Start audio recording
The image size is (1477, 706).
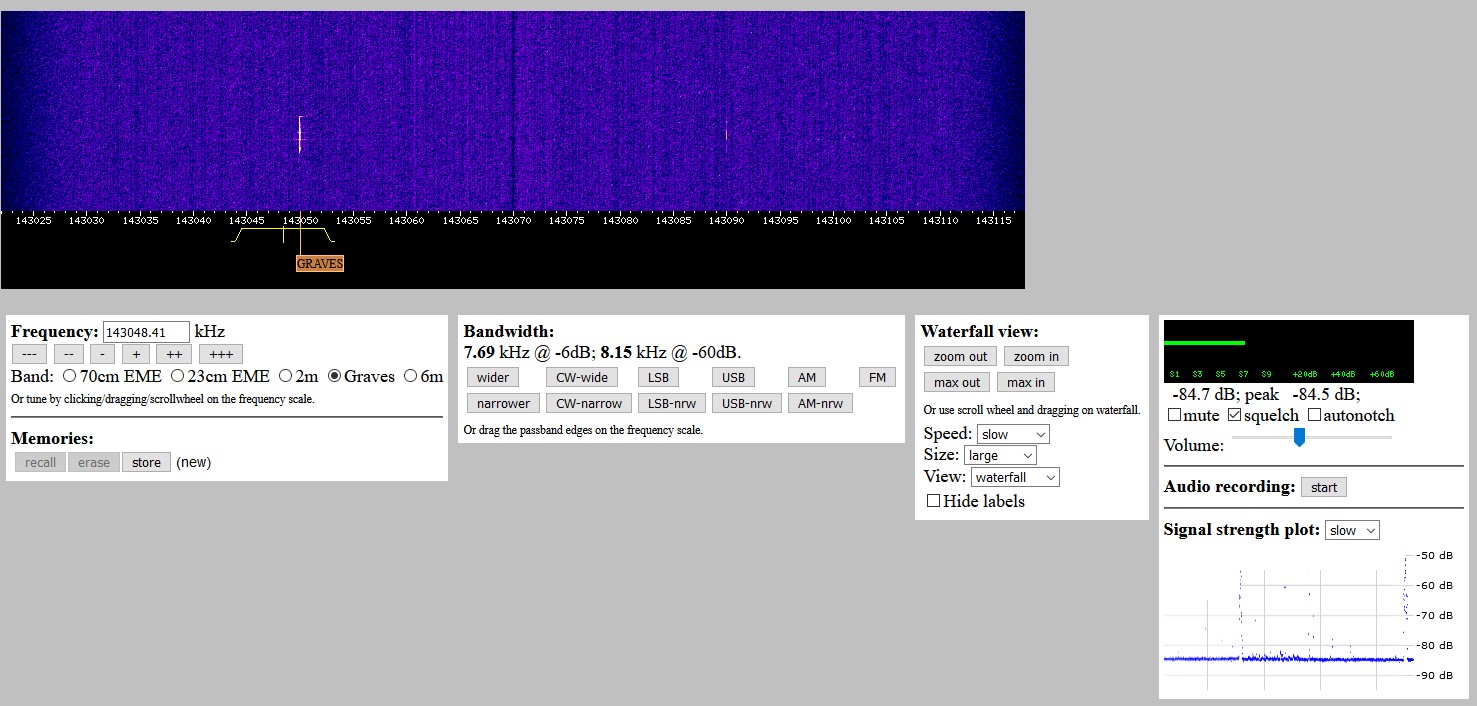1323,487
